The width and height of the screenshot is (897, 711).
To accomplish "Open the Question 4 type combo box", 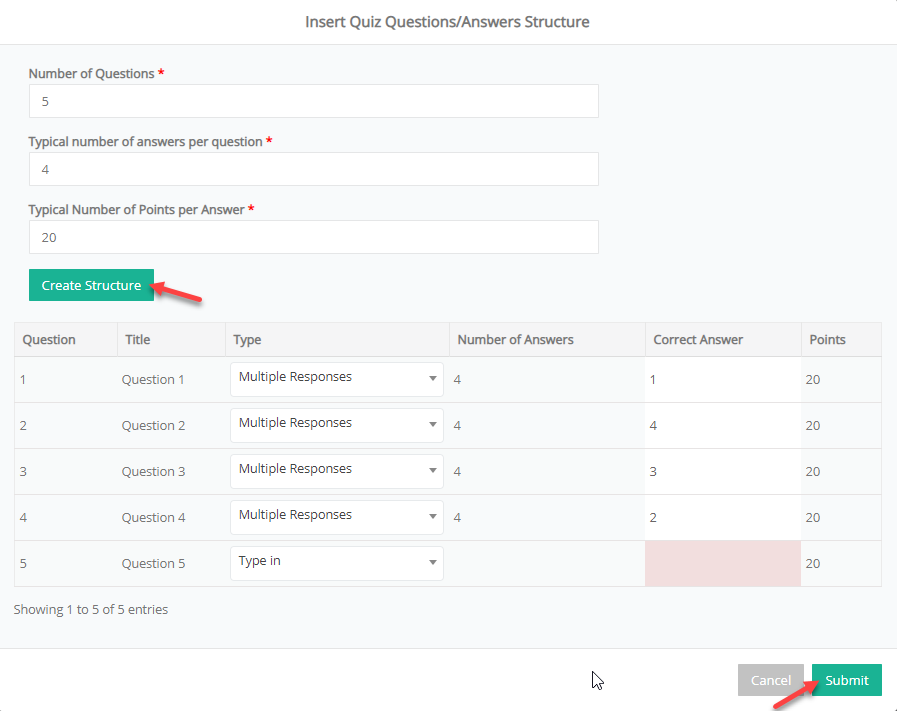I will [336, 517].
